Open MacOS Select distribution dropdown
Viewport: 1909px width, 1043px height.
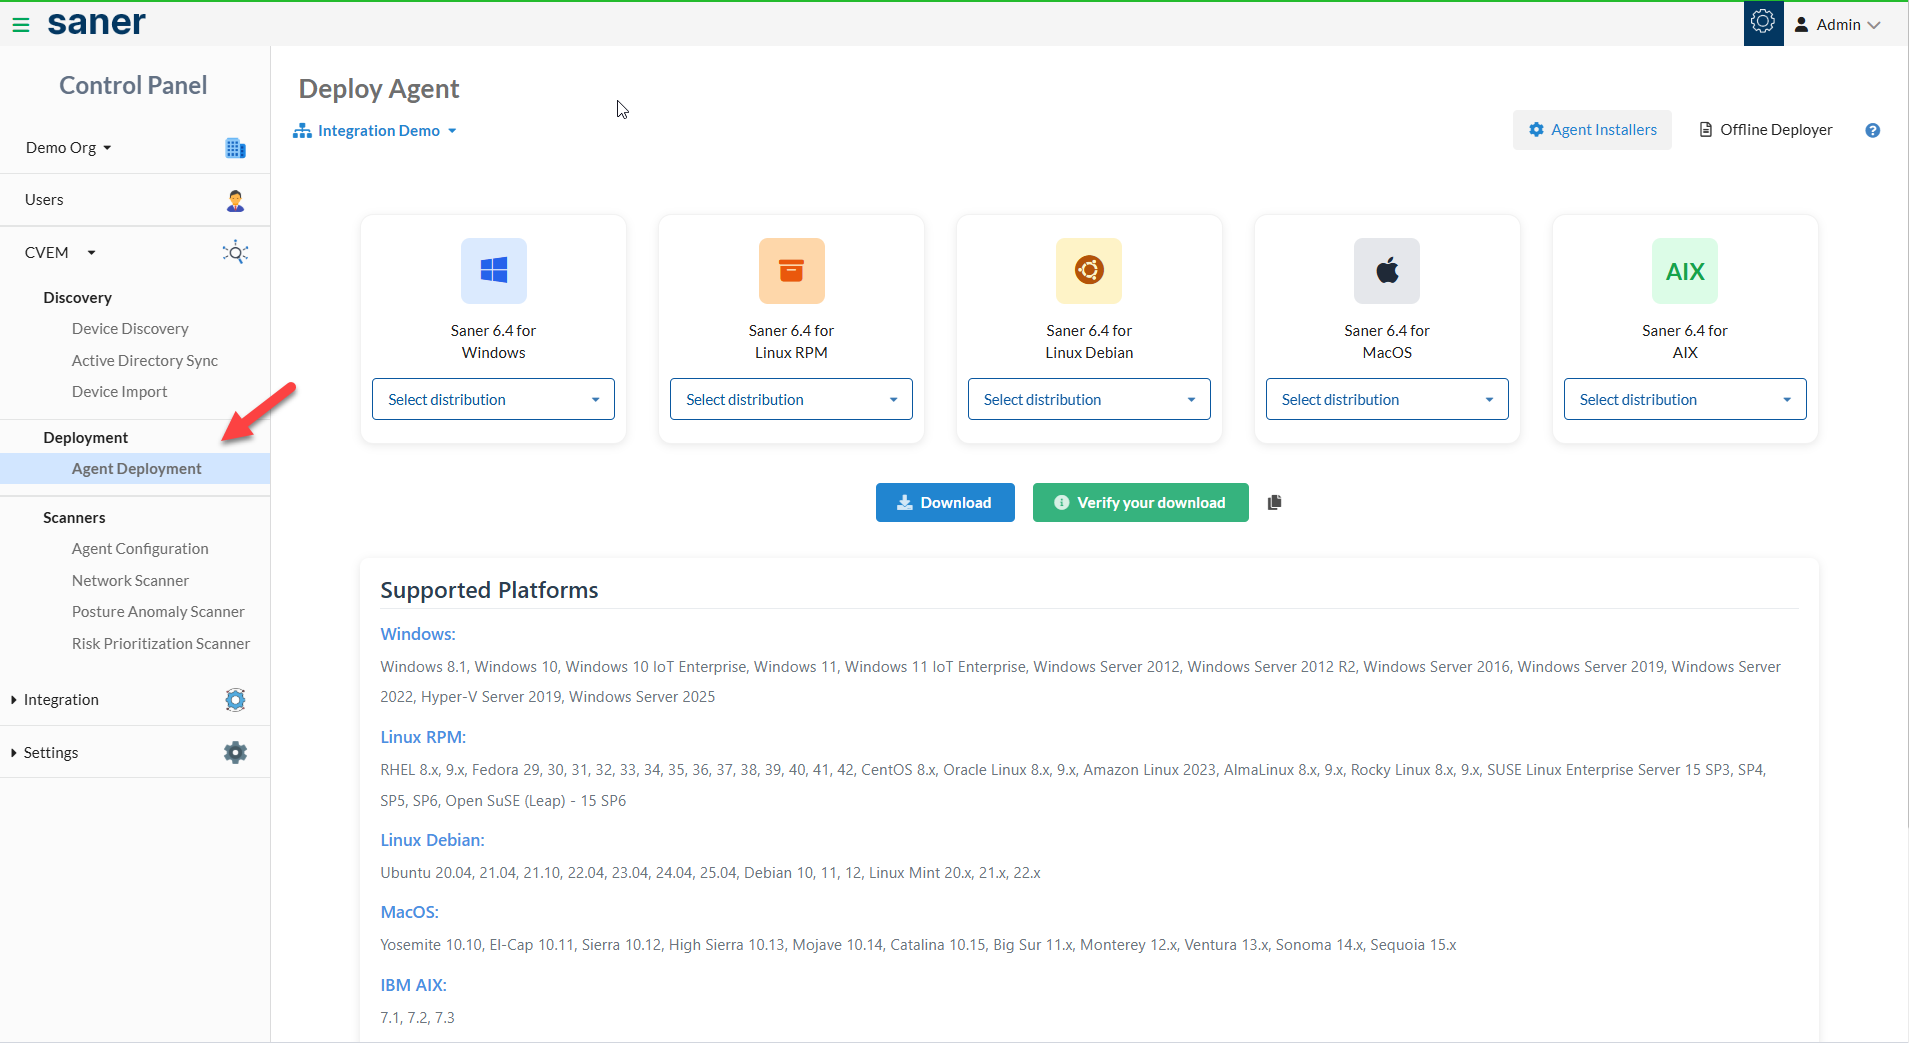point(1387,399)
